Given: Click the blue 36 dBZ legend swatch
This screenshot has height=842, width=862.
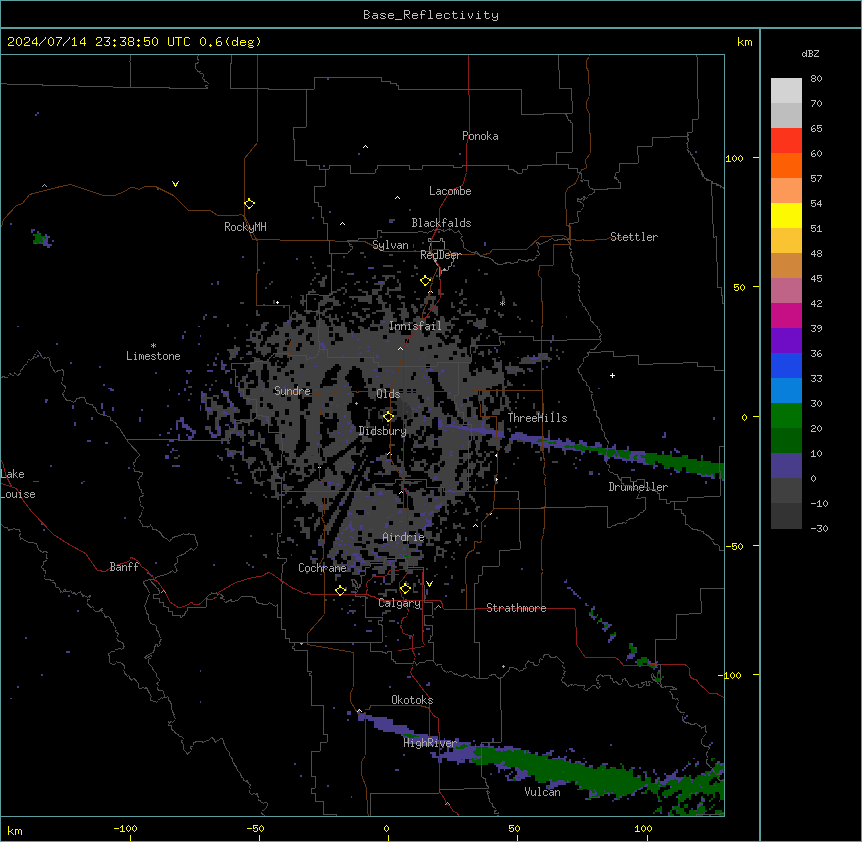Looking at the screenshot, I should coord(786,365).
